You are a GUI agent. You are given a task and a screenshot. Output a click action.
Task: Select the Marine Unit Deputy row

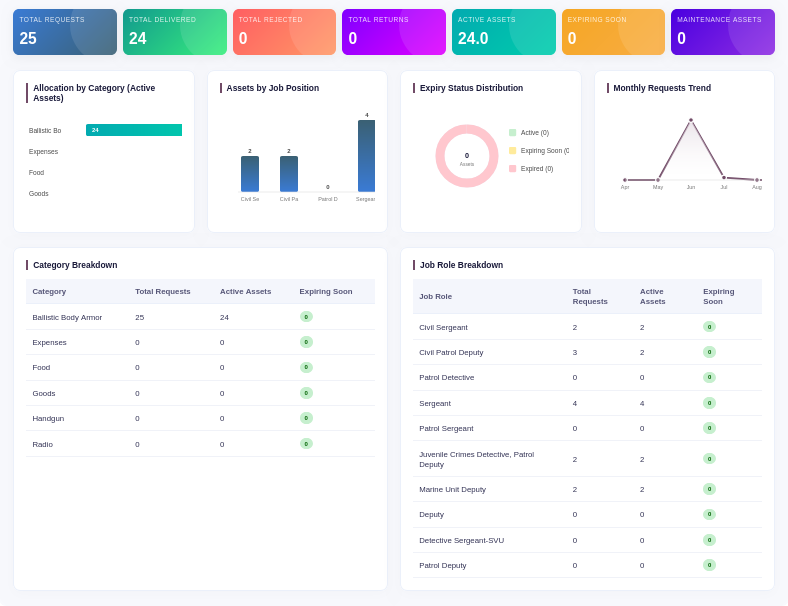(x=587, y=489)
